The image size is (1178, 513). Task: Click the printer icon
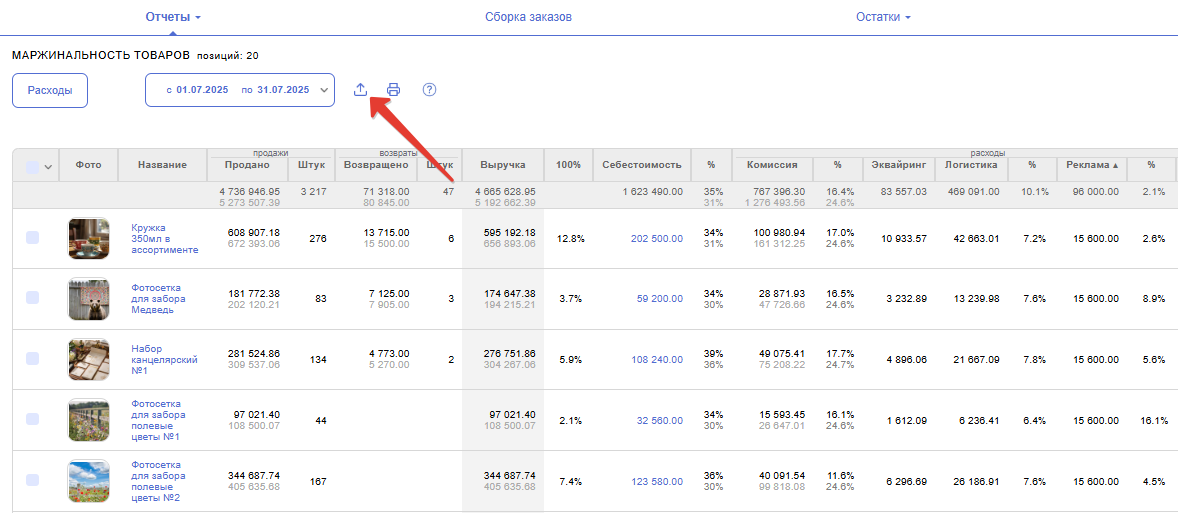(394, 90)
